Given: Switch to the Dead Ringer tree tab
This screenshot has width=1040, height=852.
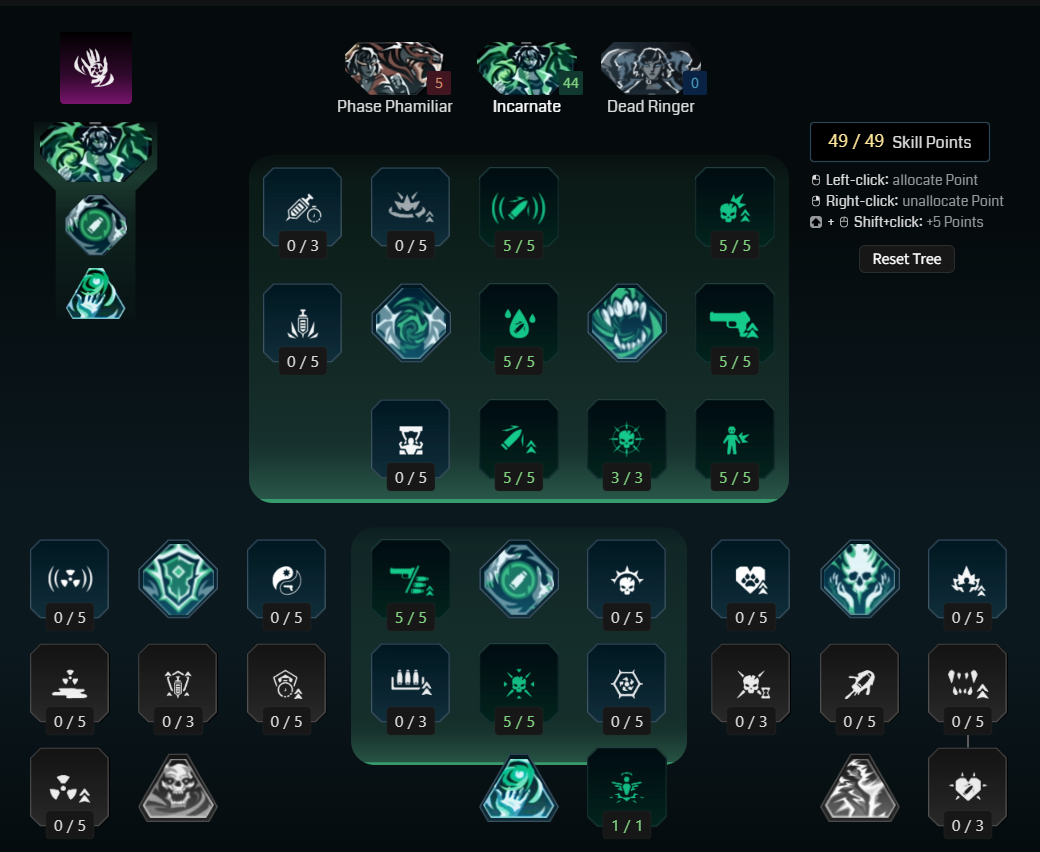Looking at the screenshot, I should (x=651, y=78).
